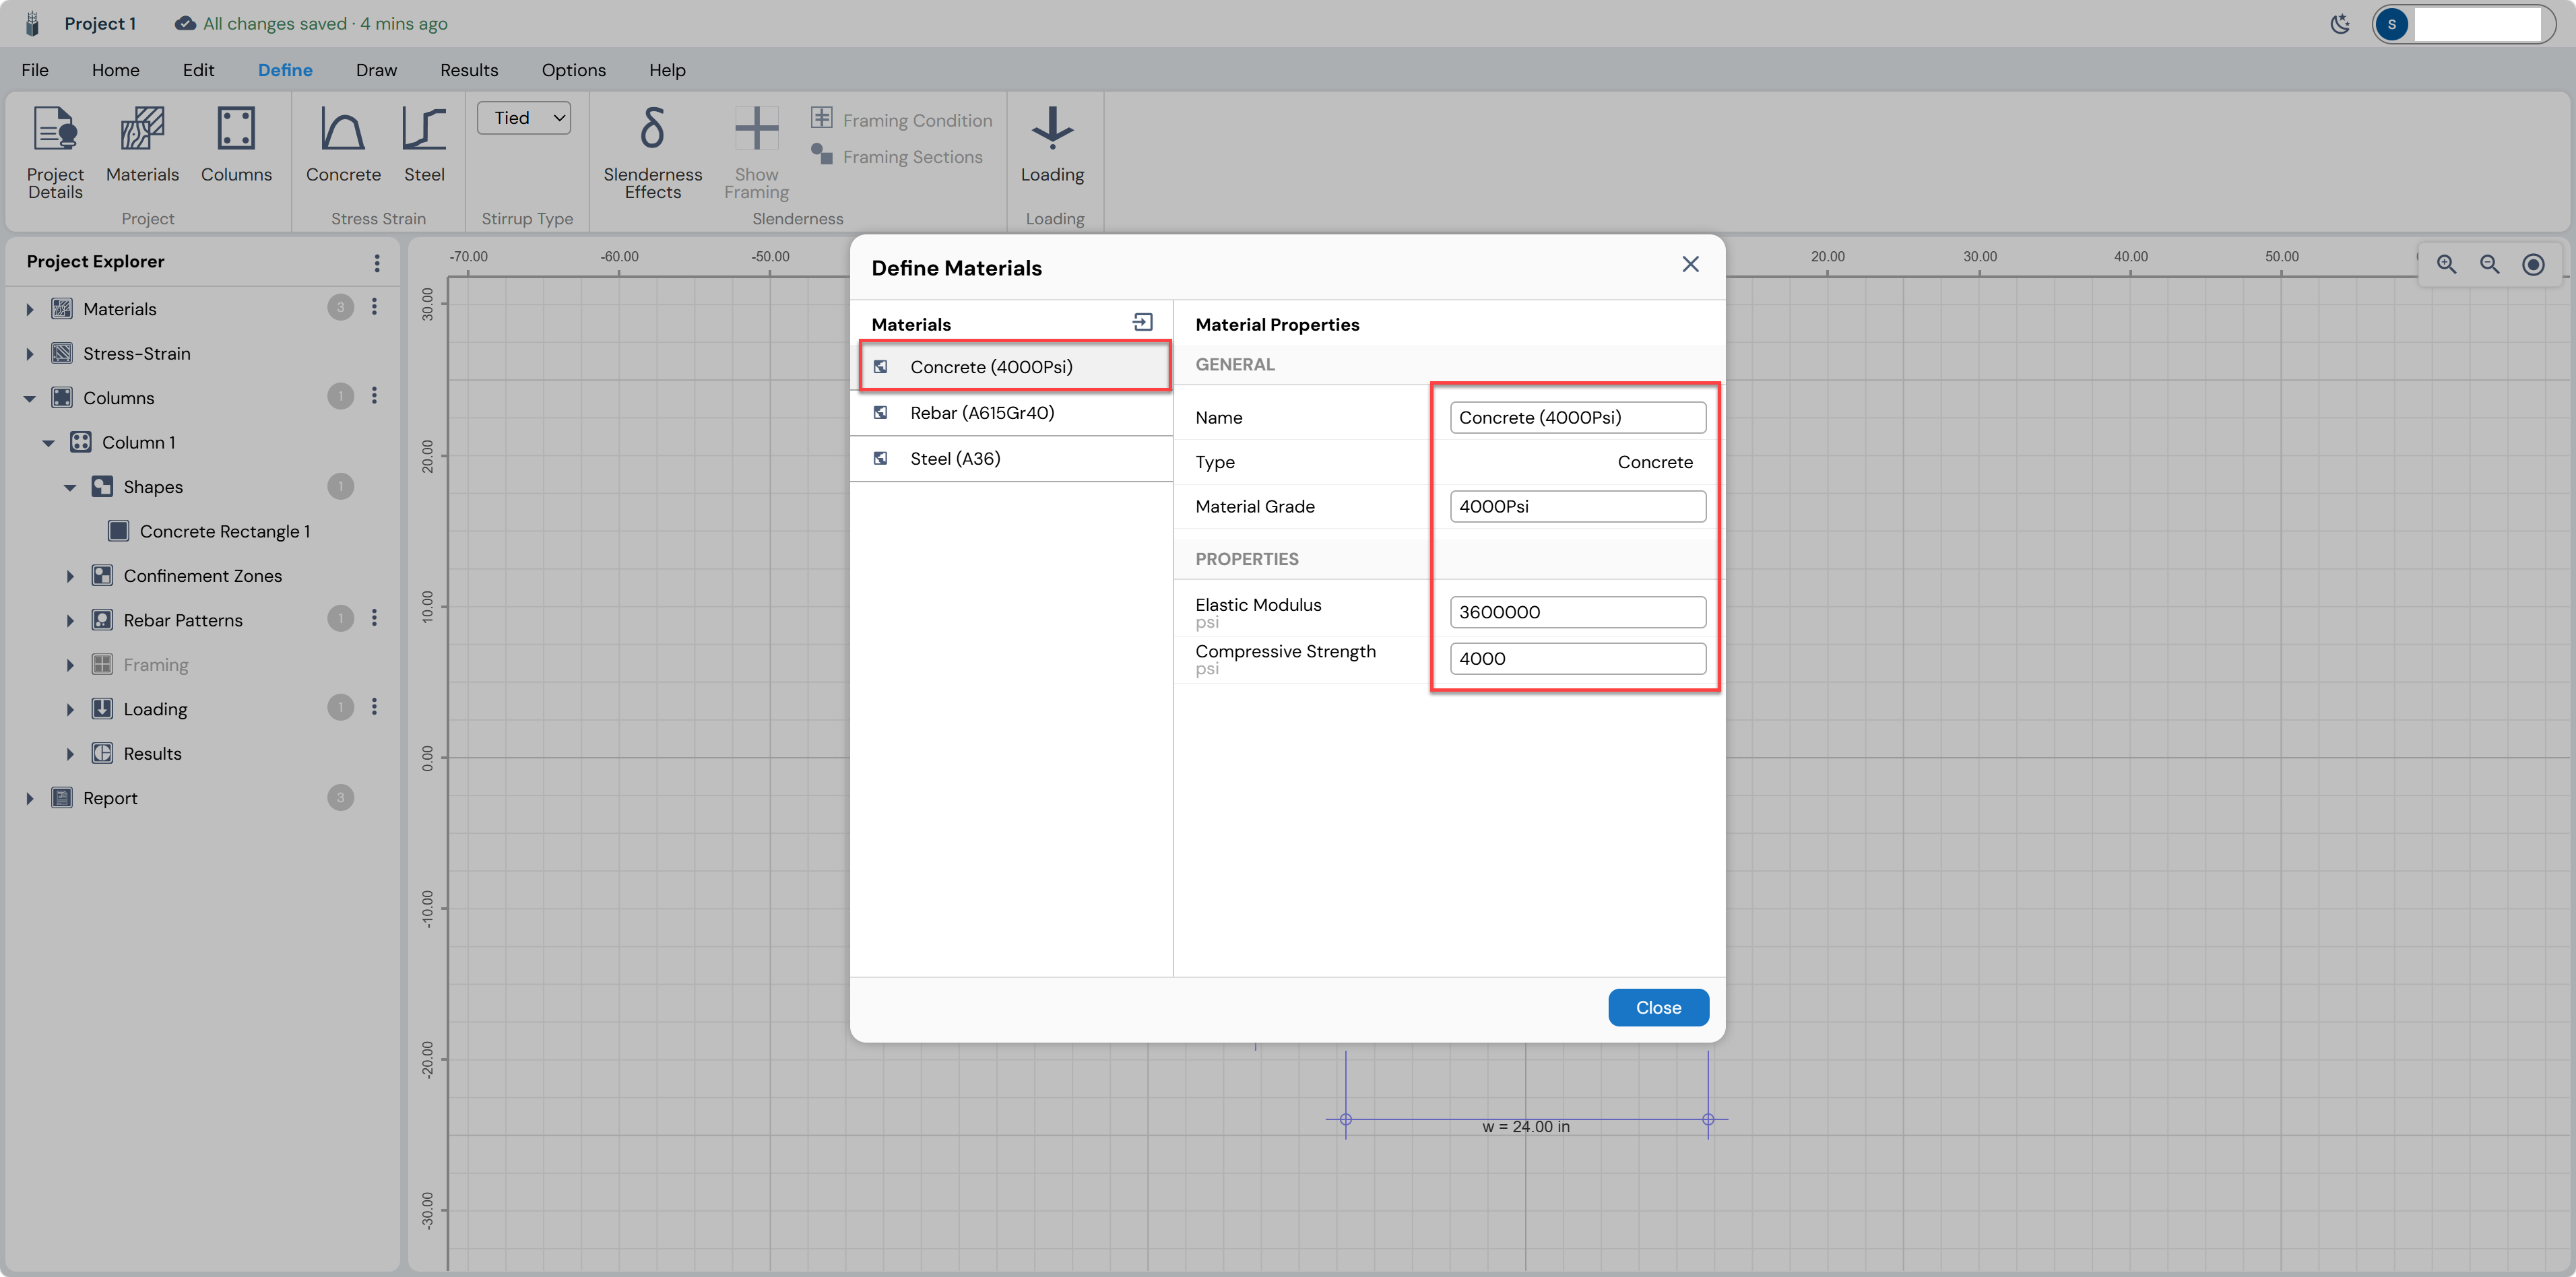Image resolution: width=2576 pixels, height=1277 pixels.
Task: Open the Loading definition tool
Action: [x=1052, y=145]
